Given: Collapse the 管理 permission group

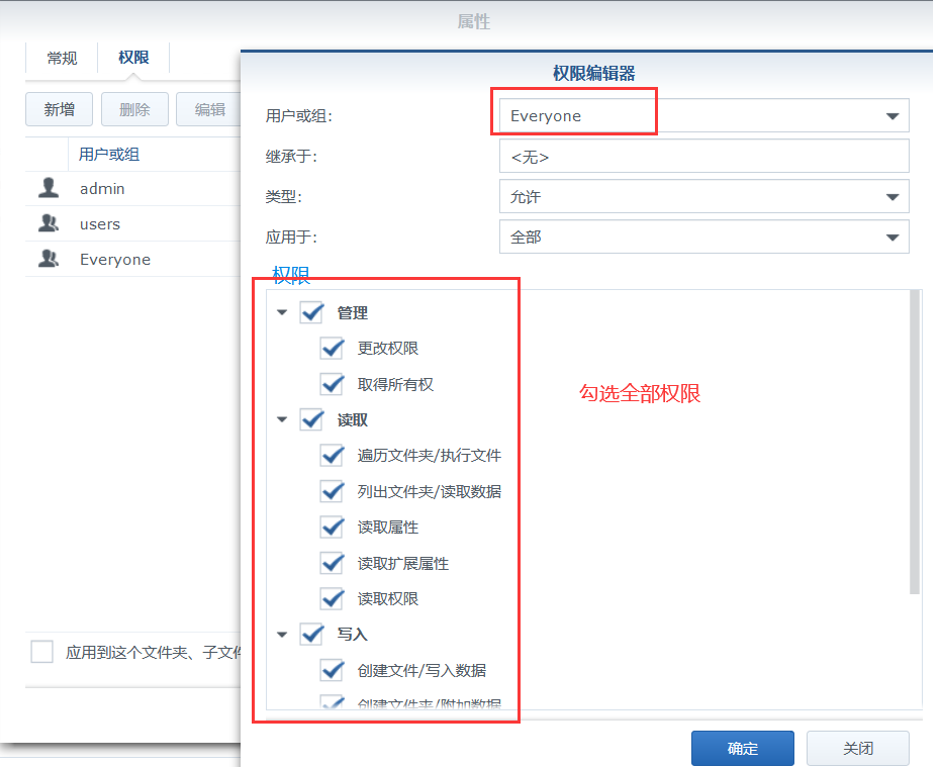Looking at the screenshot, I should point(282,313).
